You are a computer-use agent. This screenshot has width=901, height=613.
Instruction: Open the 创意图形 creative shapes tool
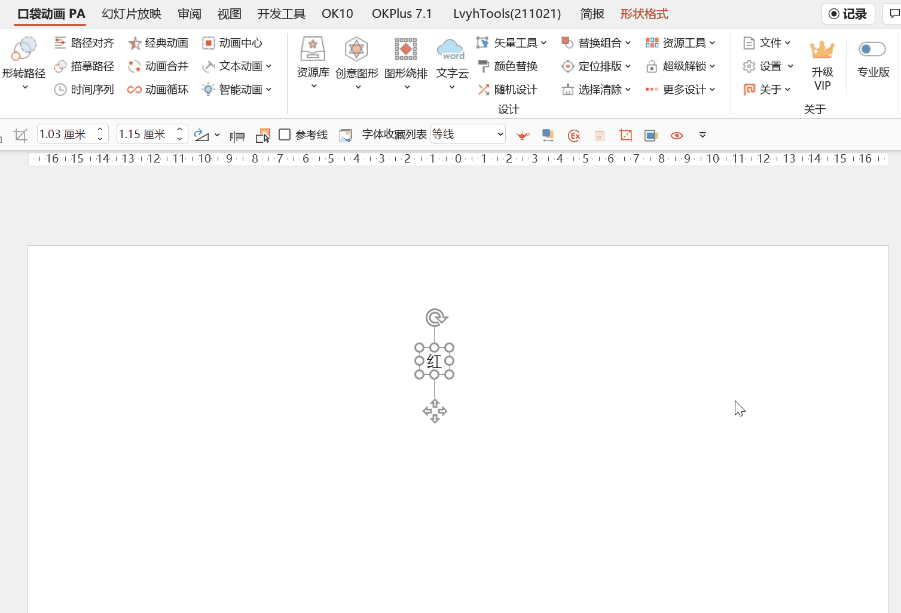[357, 63]
